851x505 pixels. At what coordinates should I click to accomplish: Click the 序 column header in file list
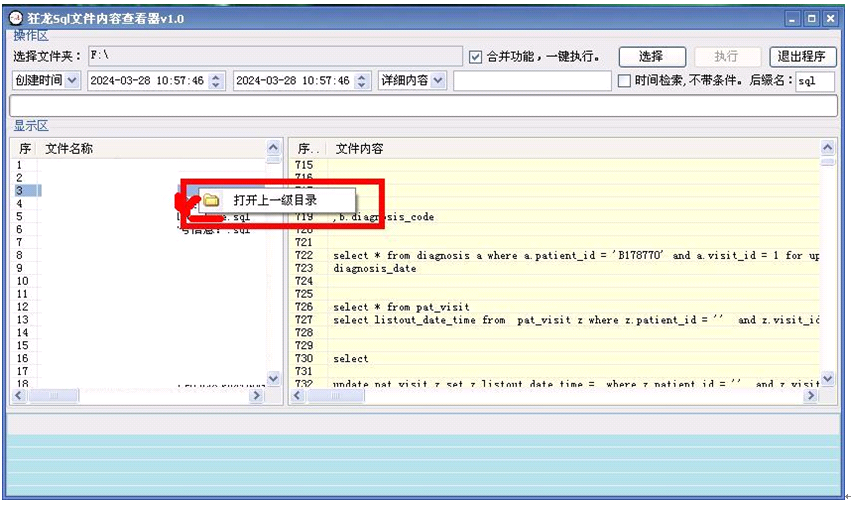tap(24, 148)
